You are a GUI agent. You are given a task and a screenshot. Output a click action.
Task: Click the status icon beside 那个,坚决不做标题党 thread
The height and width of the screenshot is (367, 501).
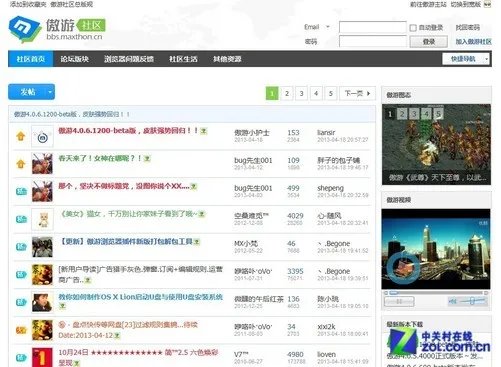pyautogui.click(x=21, y=191)
